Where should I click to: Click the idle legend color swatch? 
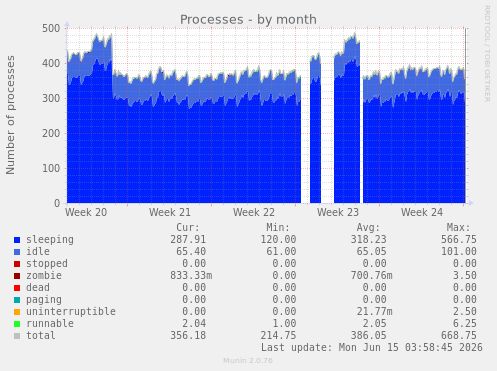click(x=17, y=252)
